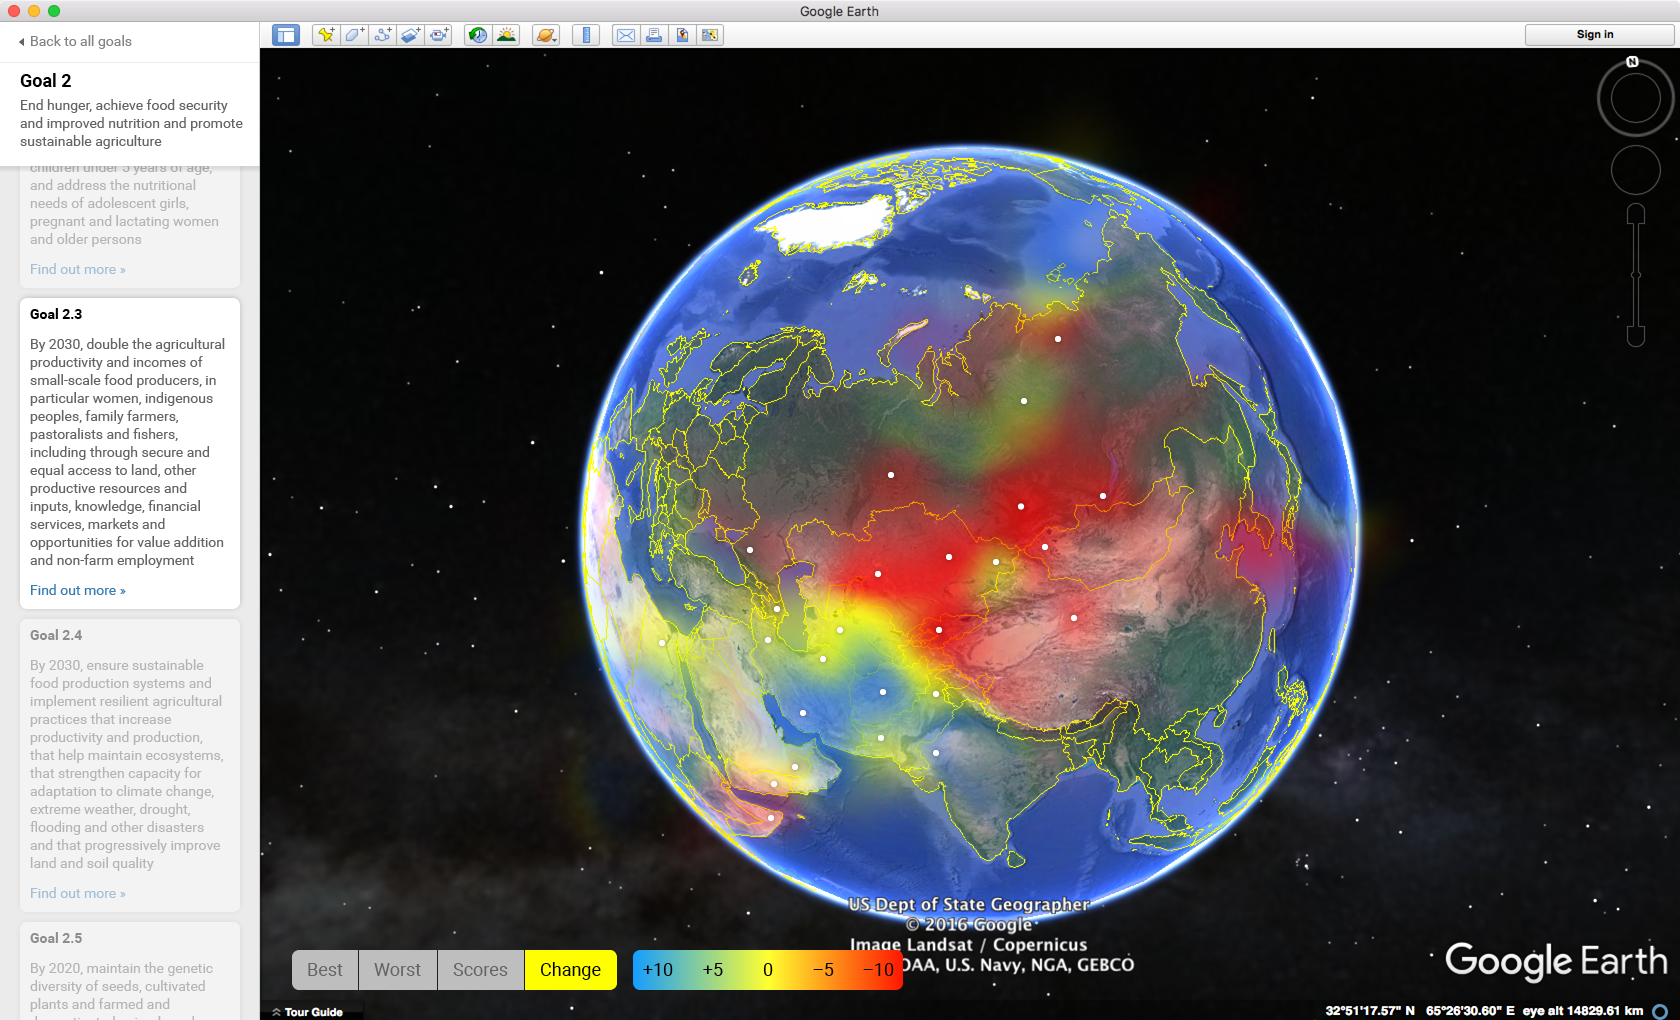Open Find out more under Goal 2.3

coord(78,590)
